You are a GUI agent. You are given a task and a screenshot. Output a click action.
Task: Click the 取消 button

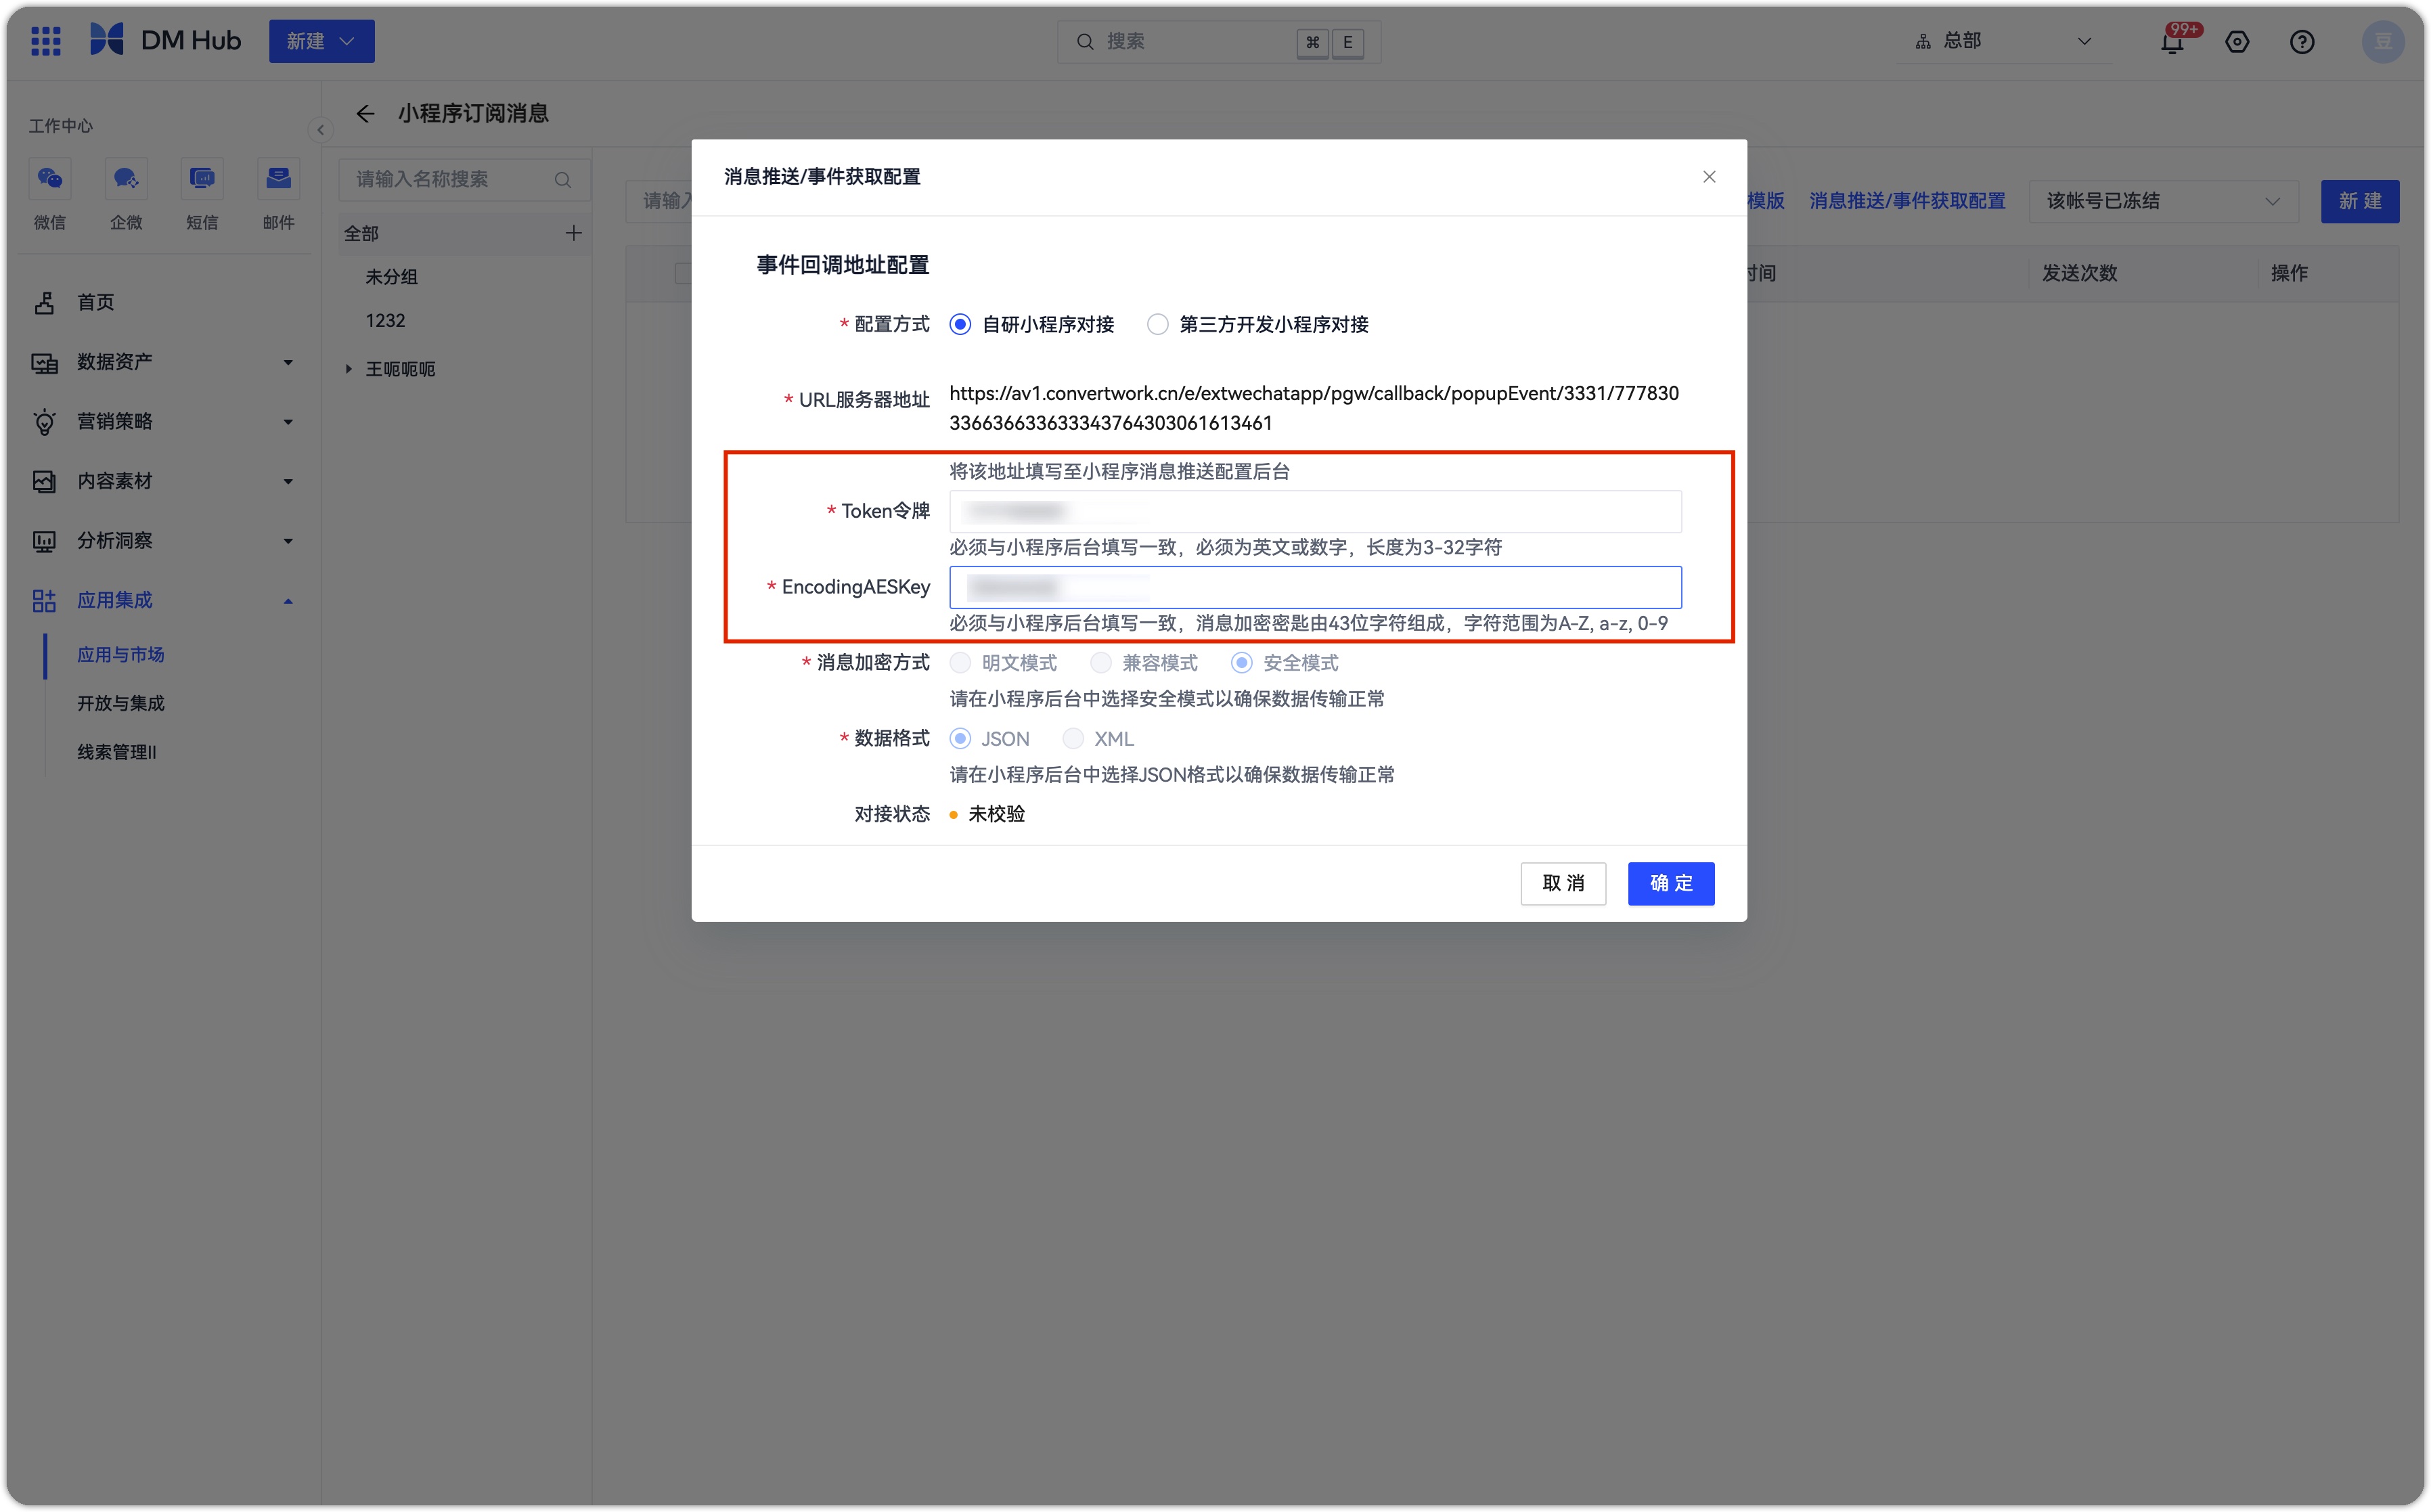point(1563,884)
